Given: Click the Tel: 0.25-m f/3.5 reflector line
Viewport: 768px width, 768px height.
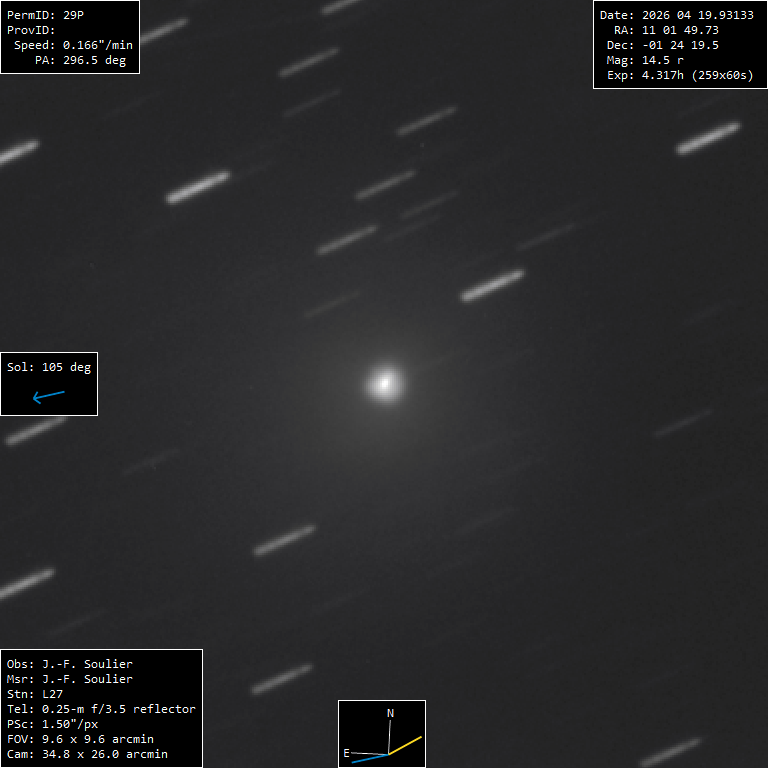Looking at the screenshot, I should point(101,709).
